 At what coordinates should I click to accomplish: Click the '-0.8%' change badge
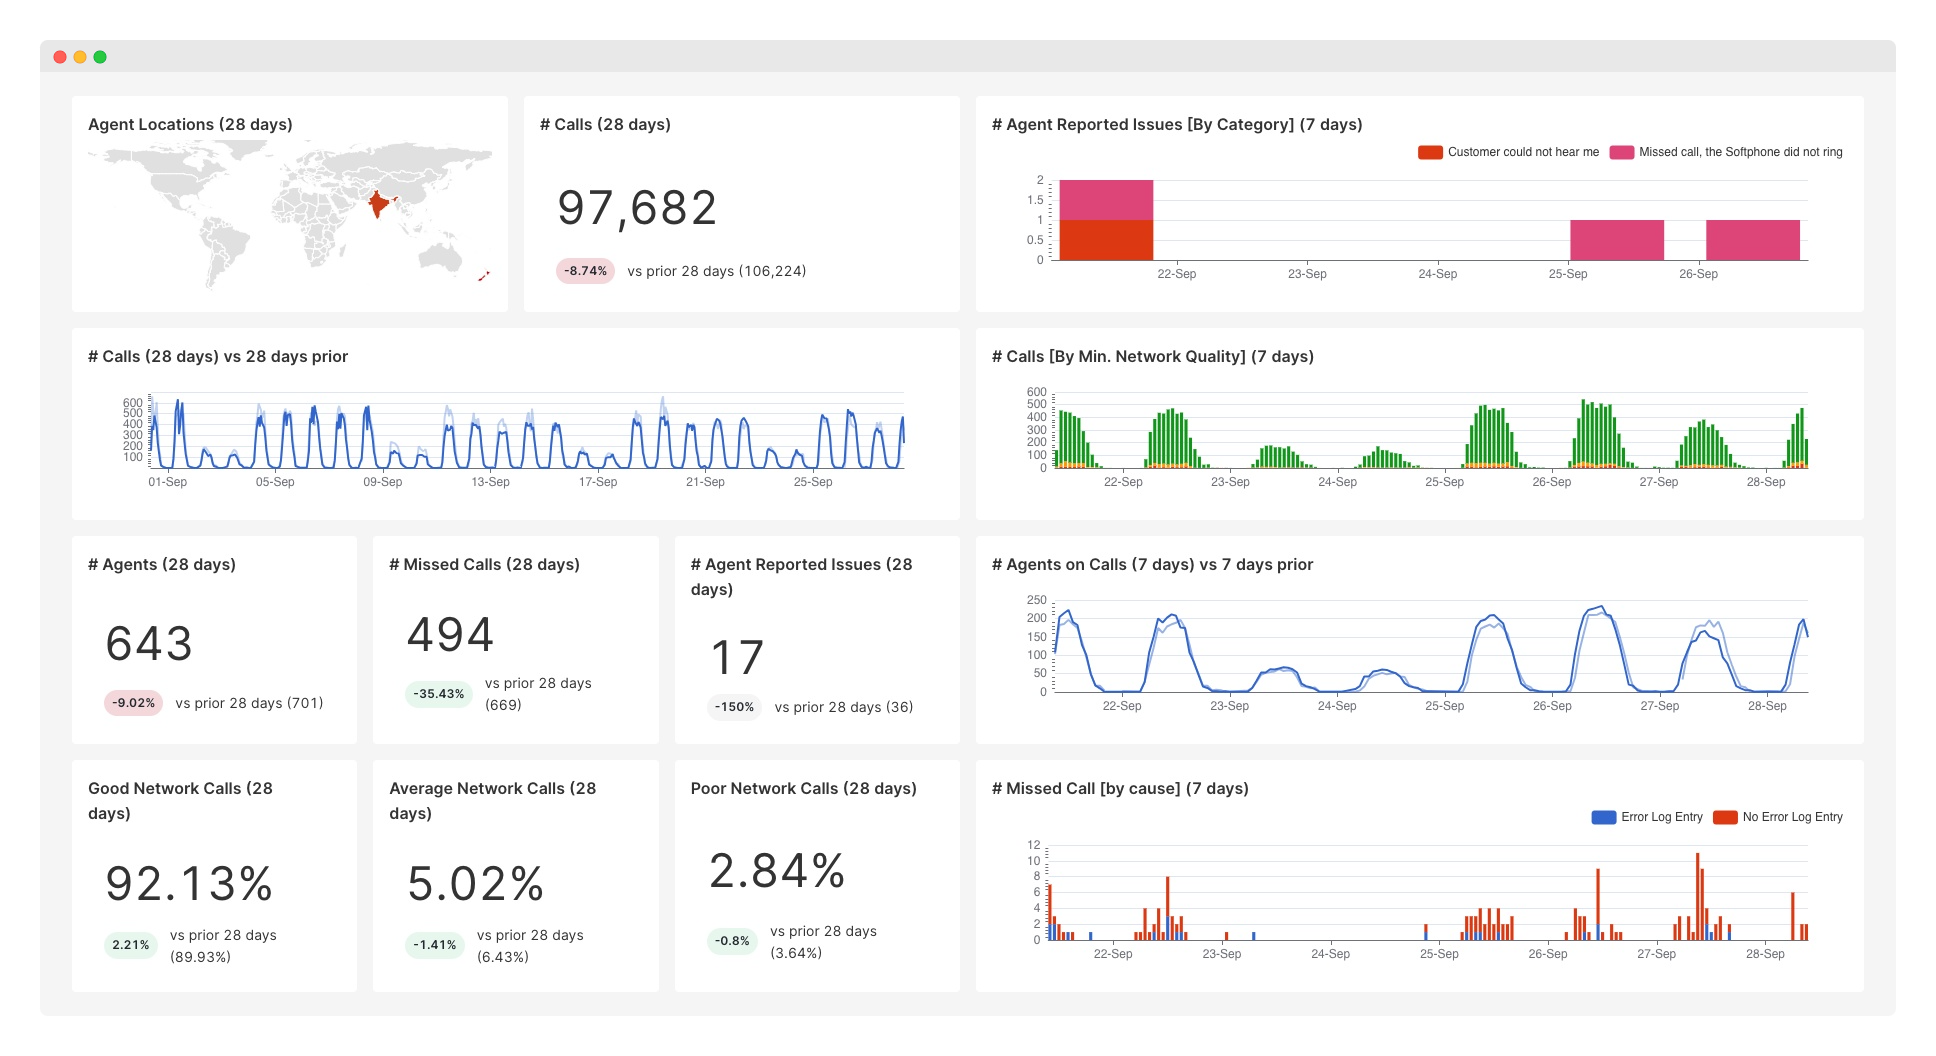(733, 941)
